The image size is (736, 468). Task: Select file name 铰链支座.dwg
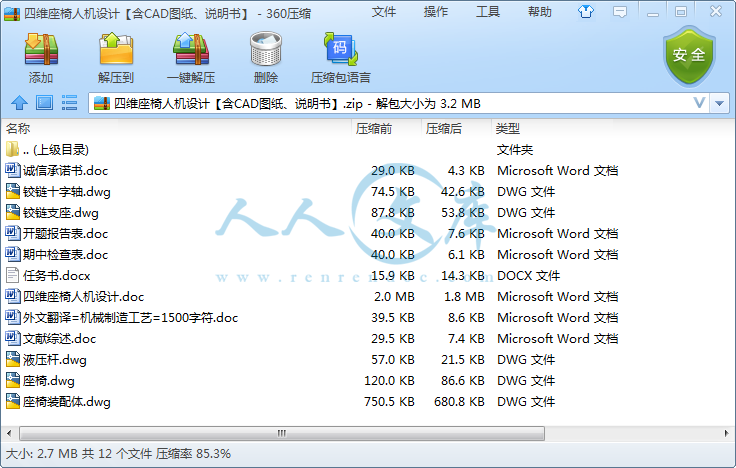point(61,213)
